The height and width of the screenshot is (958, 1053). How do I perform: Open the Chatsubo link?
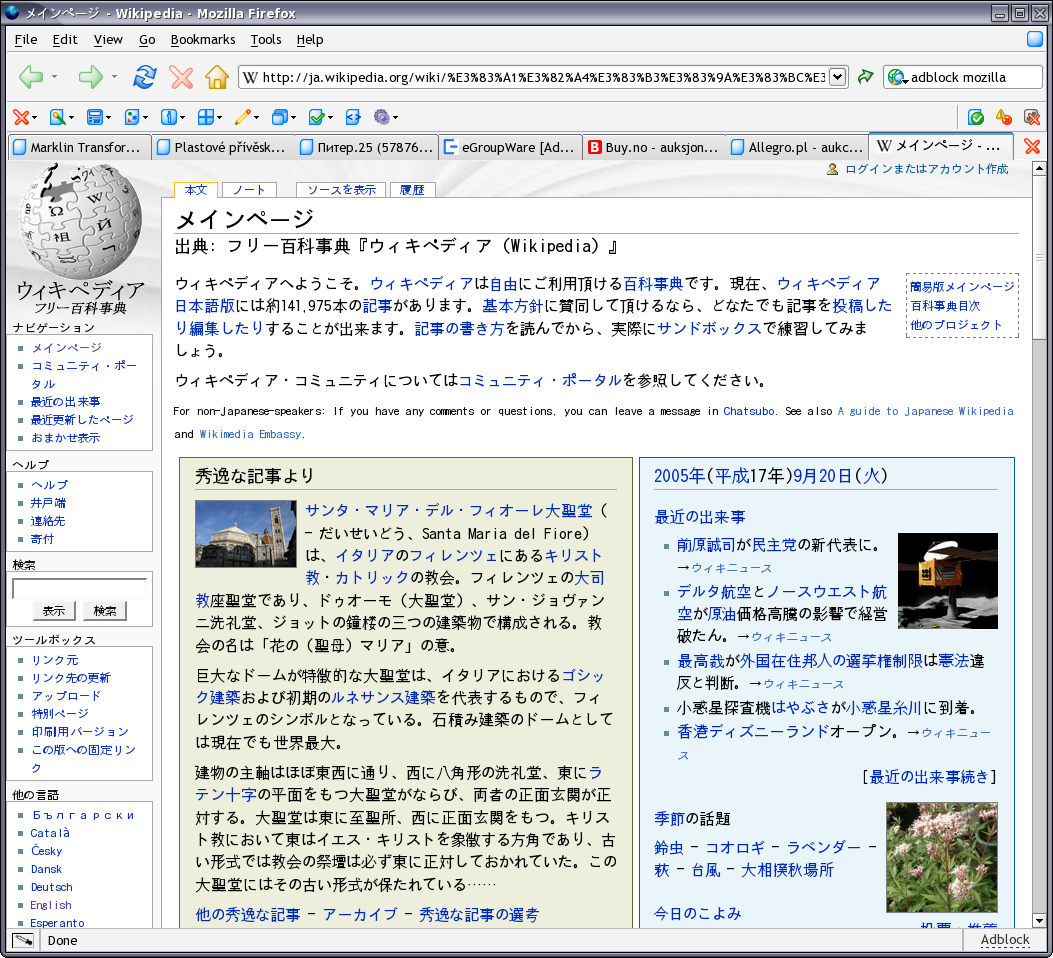[x=748, y=411]
